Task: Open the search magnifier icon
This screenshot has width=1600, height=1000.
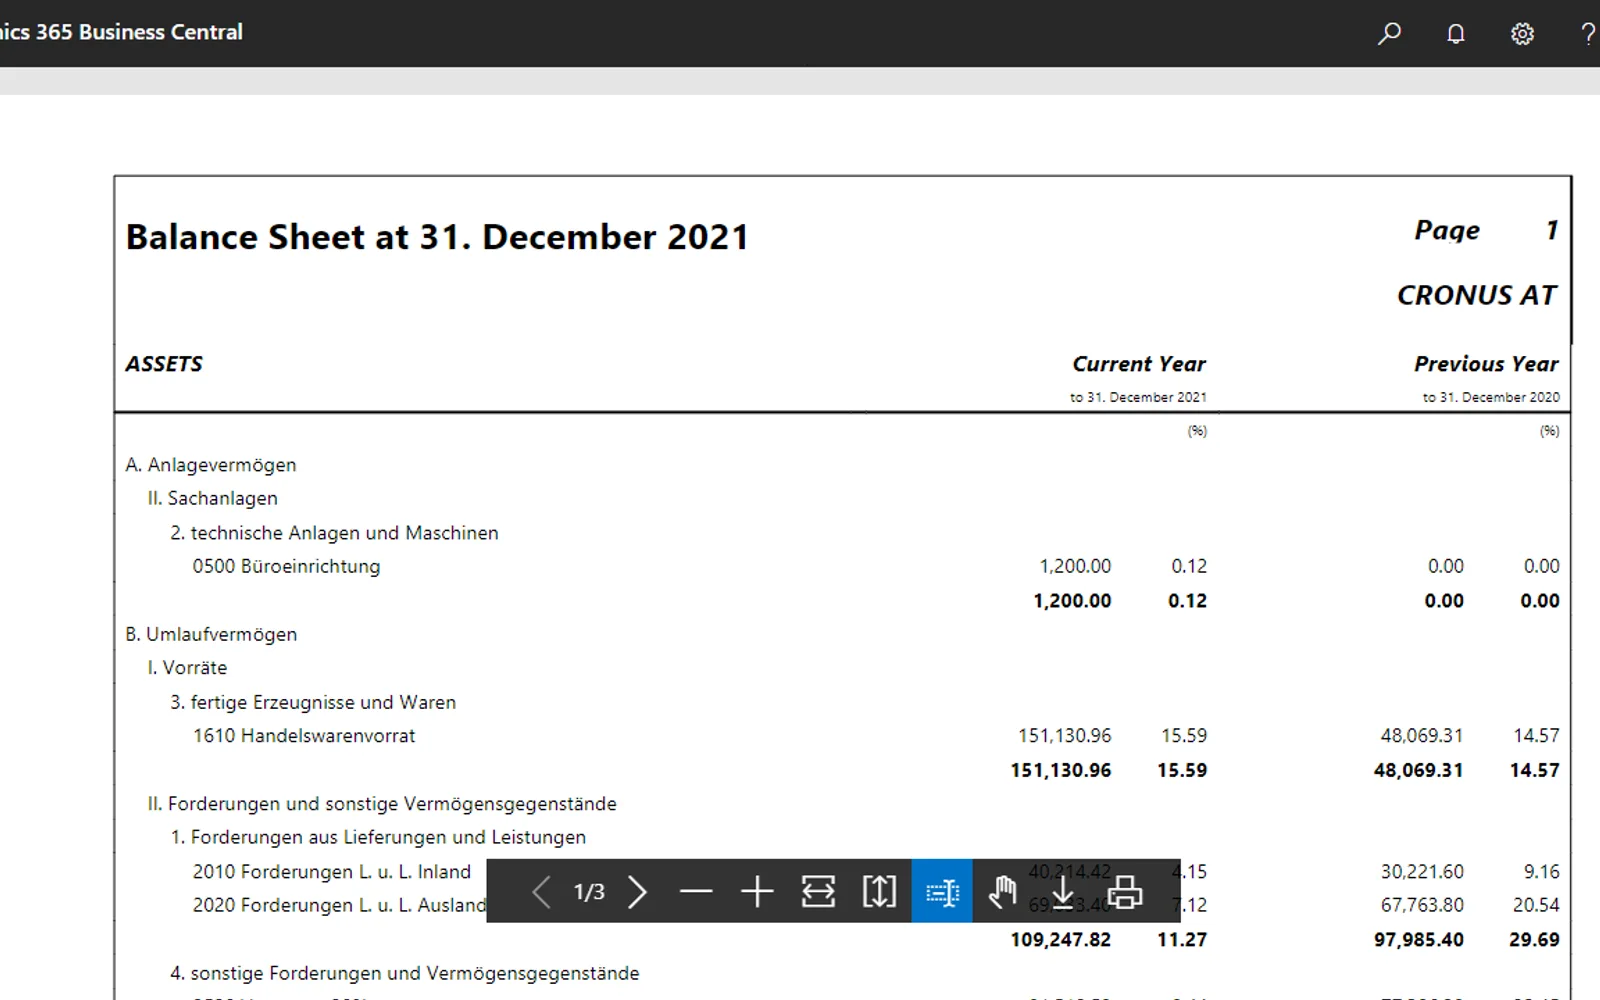Action: tap(1389, 33)
